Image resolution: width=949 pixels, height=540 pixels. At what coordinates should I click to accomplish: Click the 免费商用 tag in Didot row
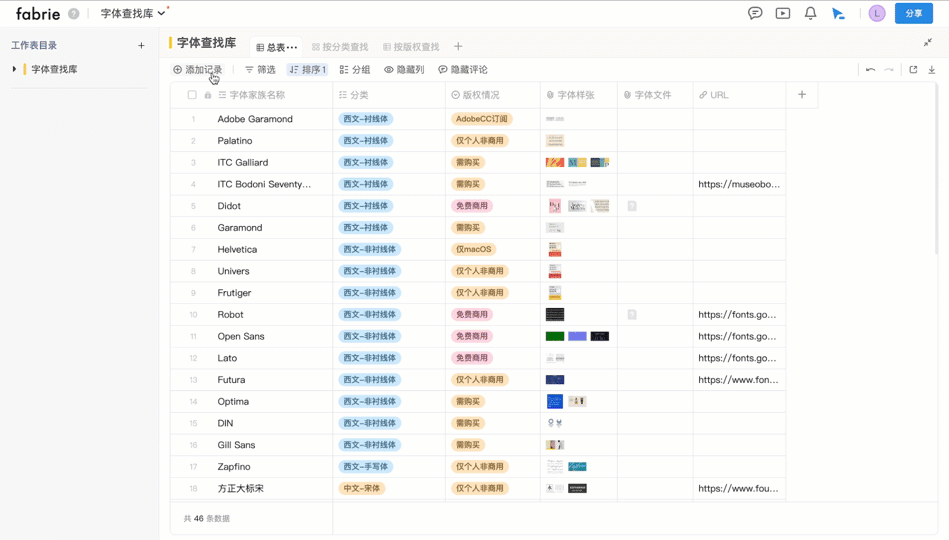[472, 206]
